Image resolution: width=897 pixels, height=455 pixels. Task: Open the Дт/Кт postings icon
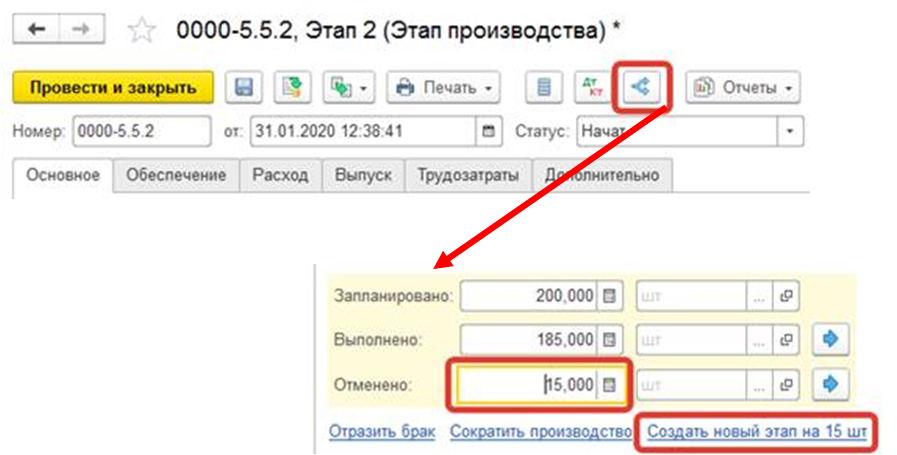point(592,88)
